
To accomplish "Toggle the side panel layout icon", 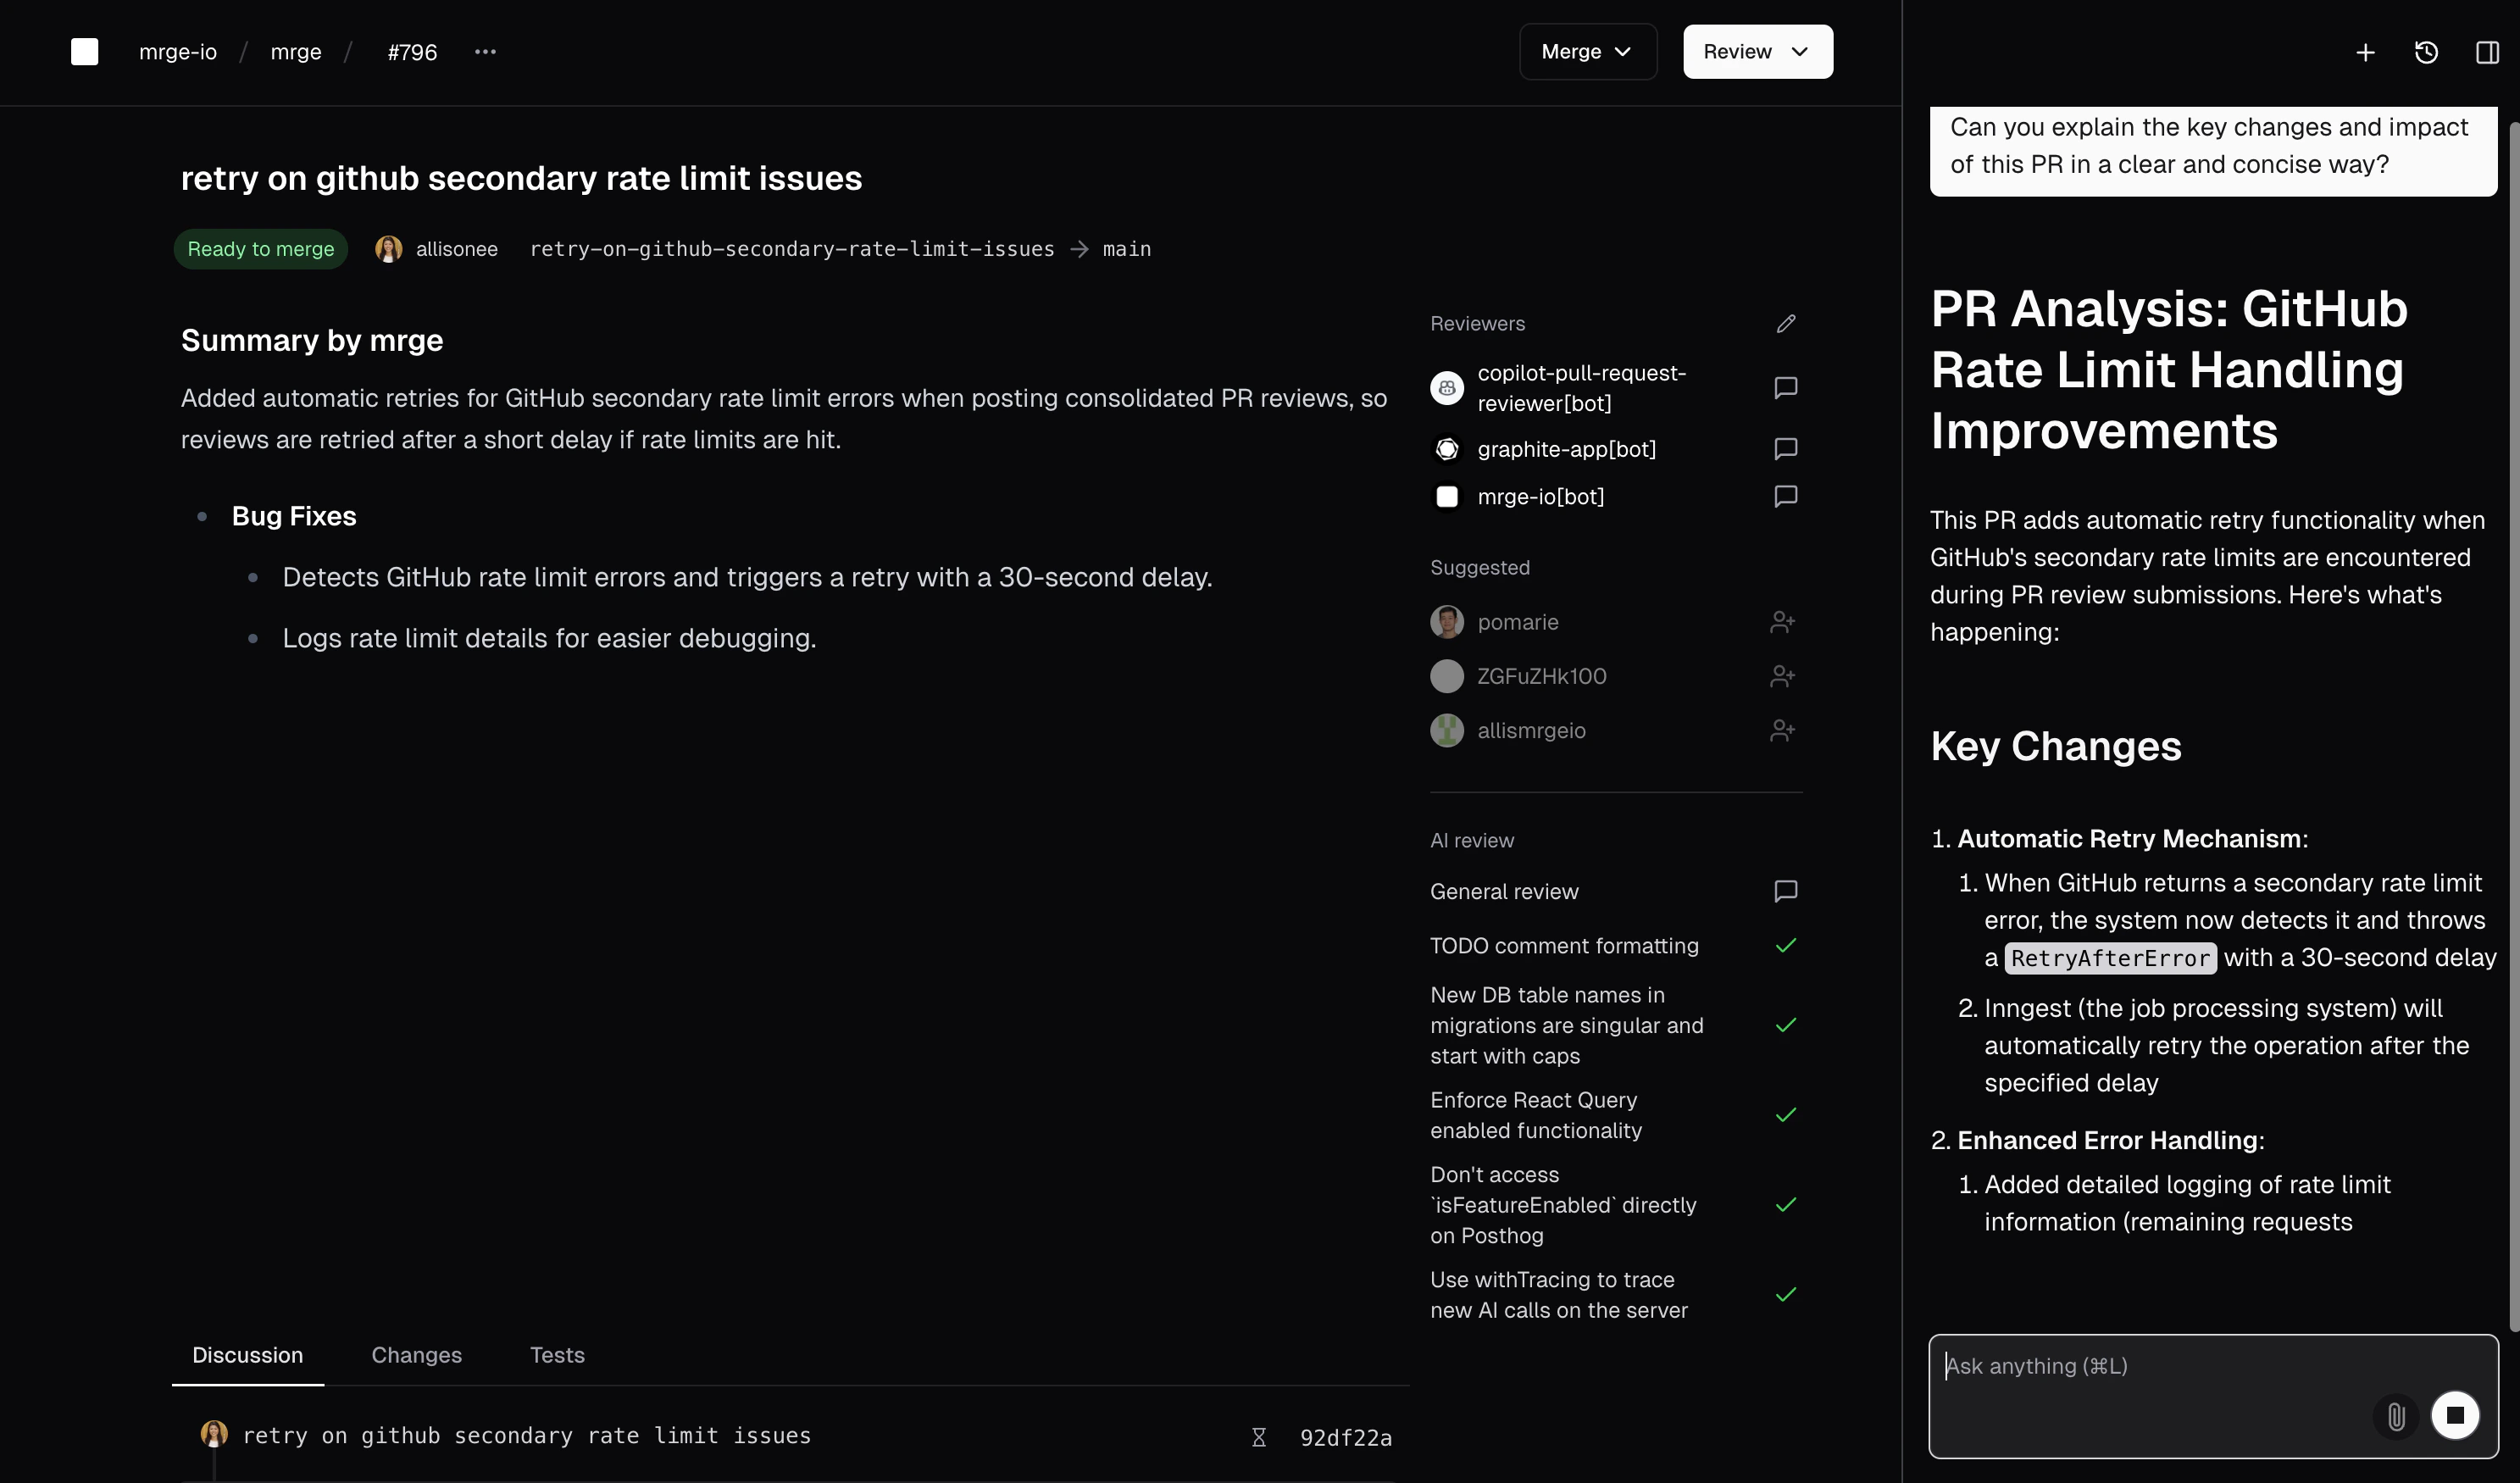I will click(2488, 52).
